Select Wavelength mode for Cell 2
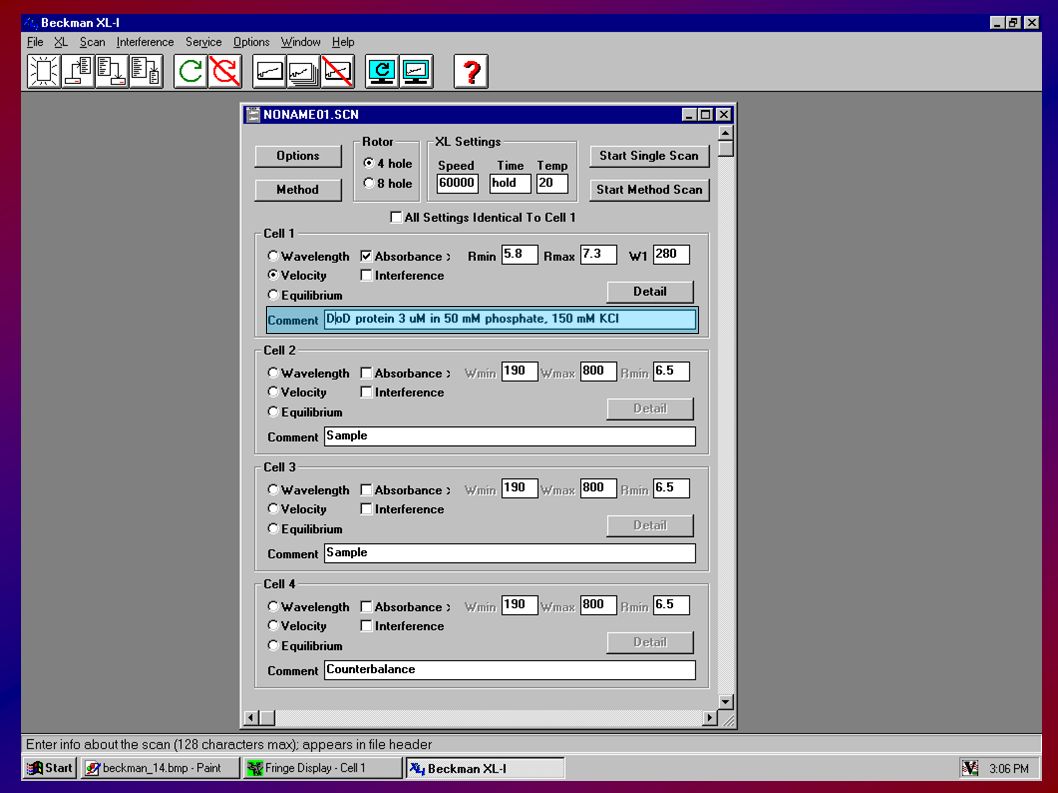 pos(273,373)
